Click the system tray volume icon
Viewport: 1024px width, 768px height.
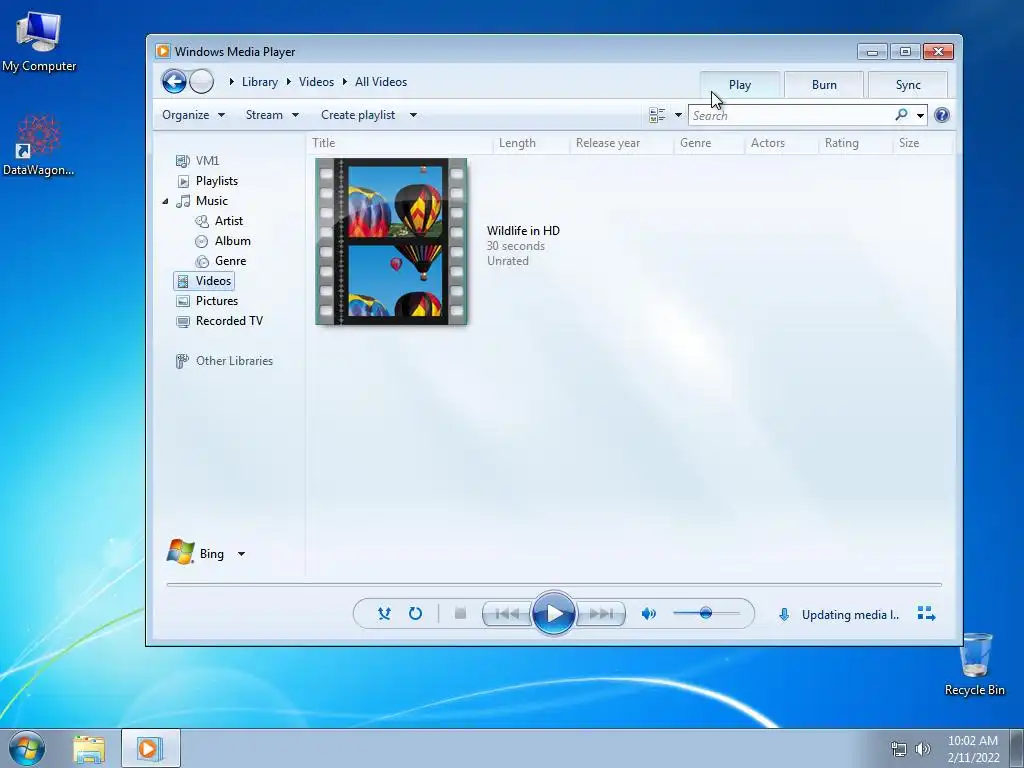tap(923, 749)
